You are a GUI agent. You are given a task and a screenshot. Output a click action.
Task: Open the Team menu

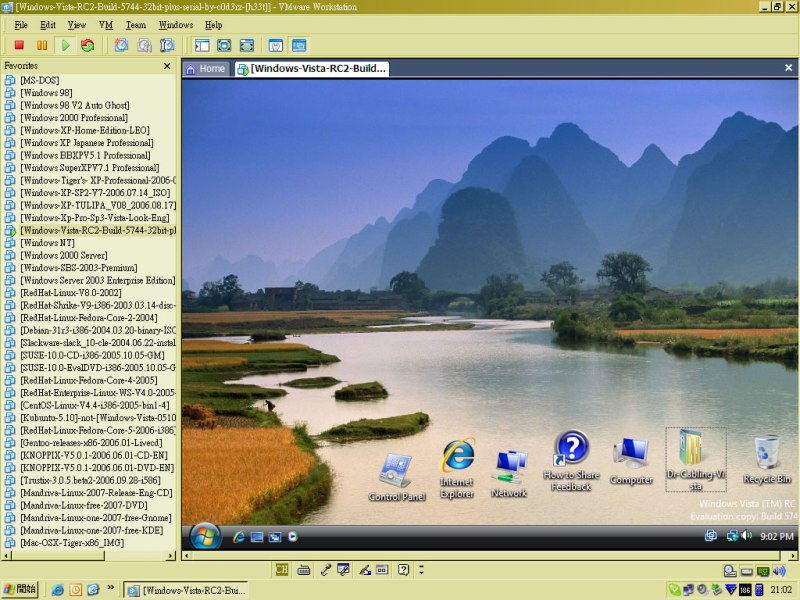[x=136, y=25]
